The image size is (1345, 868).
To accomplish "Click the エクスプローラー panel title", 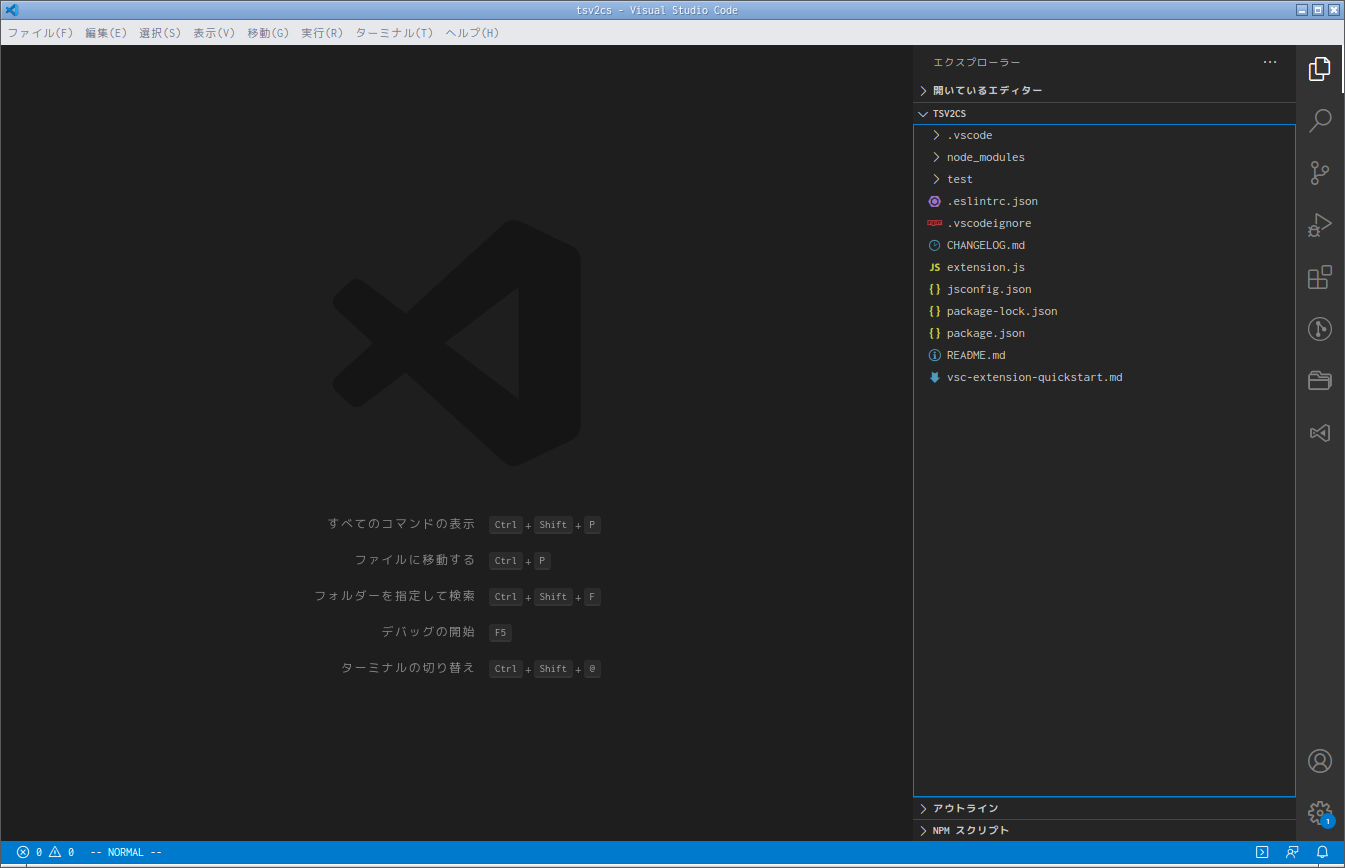I will point(977,62).
